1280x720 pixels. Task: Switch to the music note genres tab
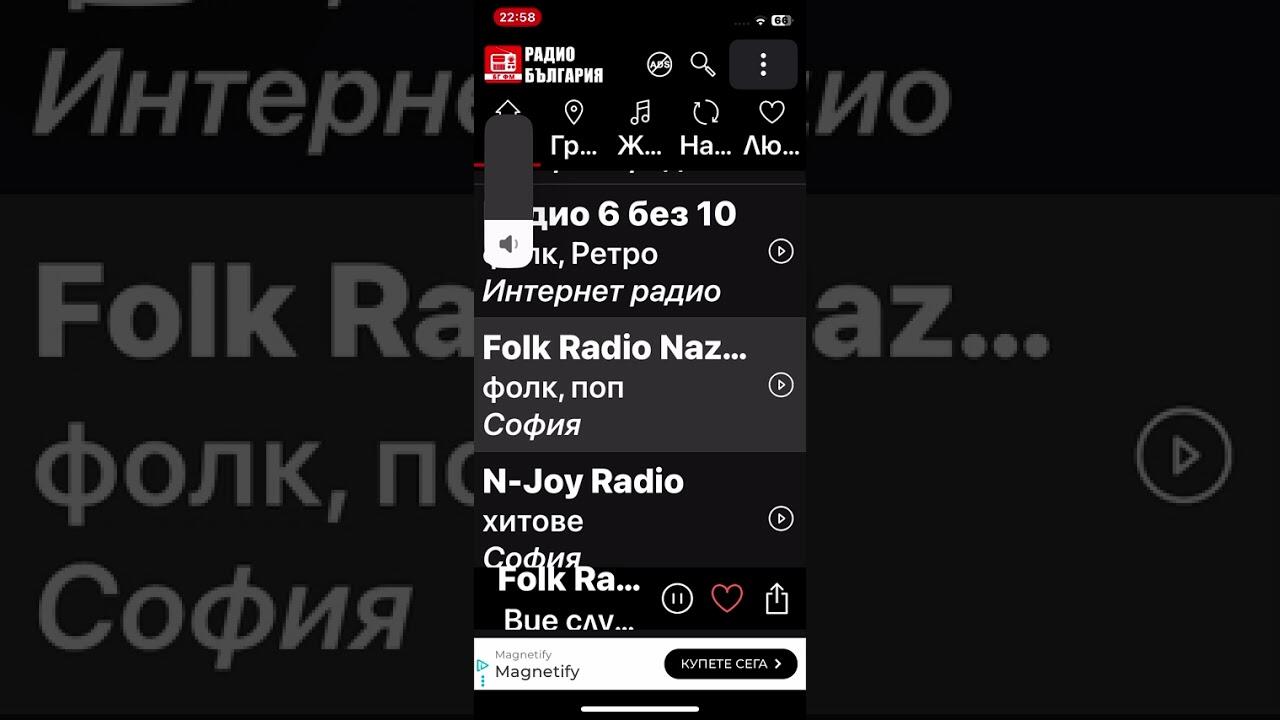640,128
